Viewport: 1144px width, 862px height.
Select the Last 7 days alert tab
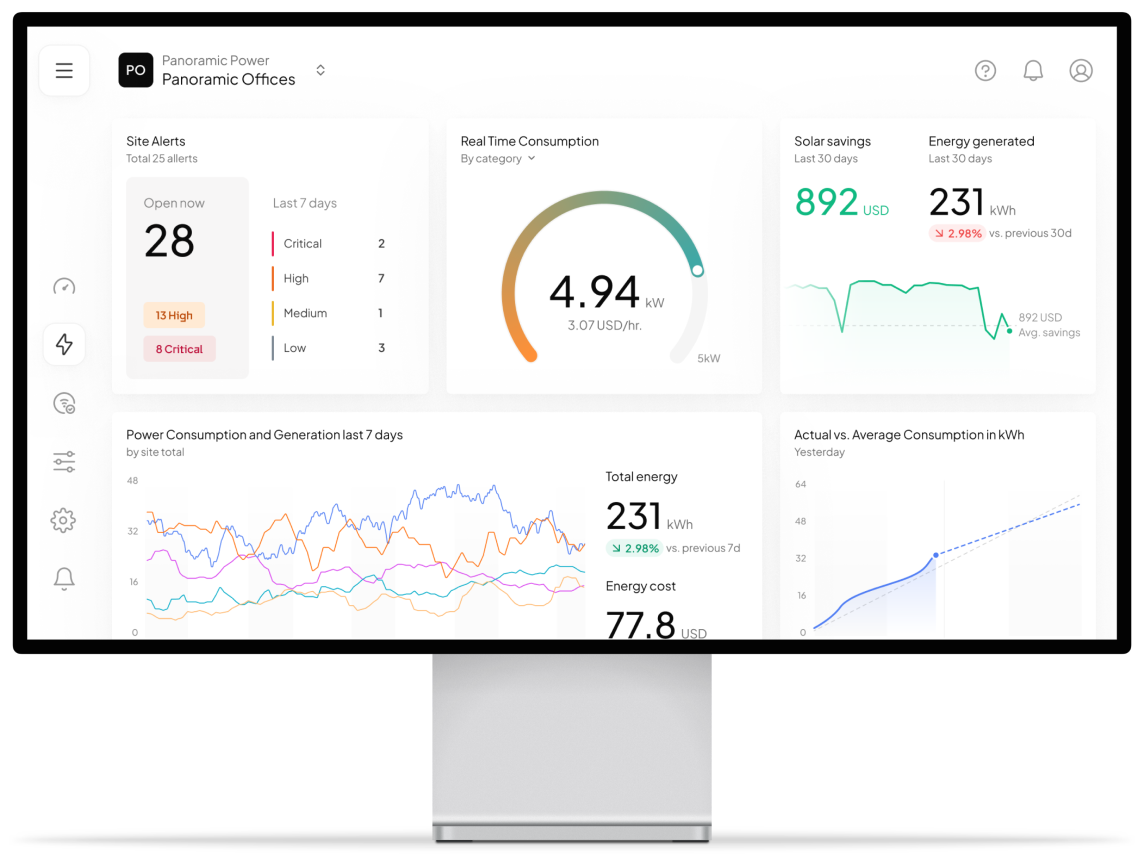coord(303,203)
